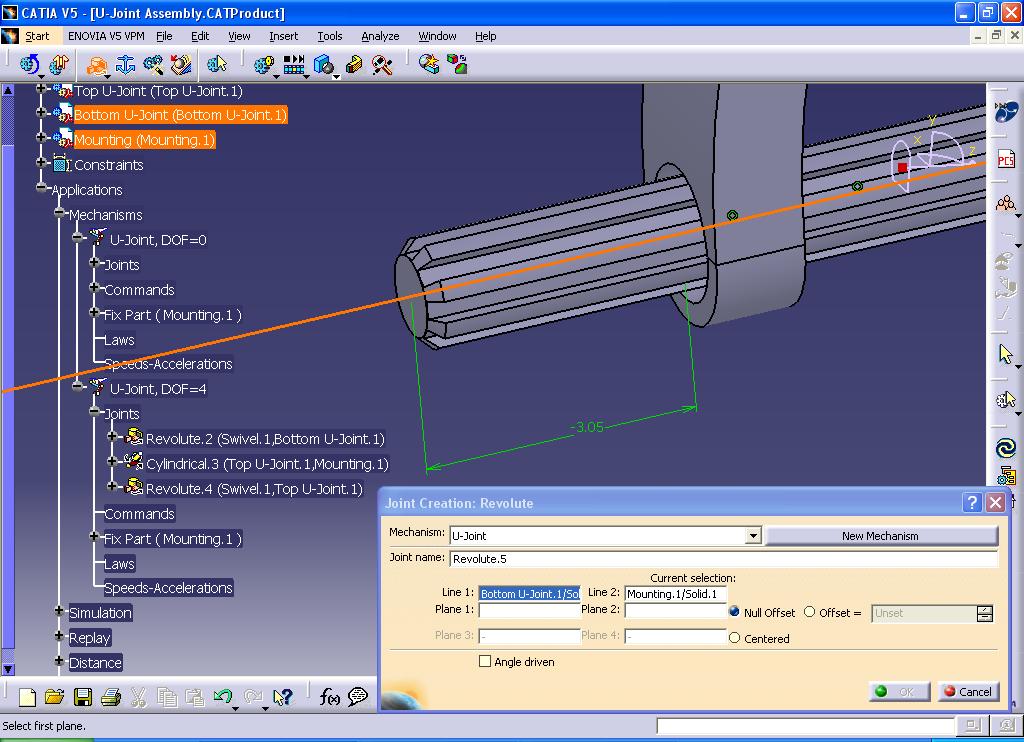The image size is (1024, 742).
Task: Select the Null Offset radio button
Action: coord(736,613)
